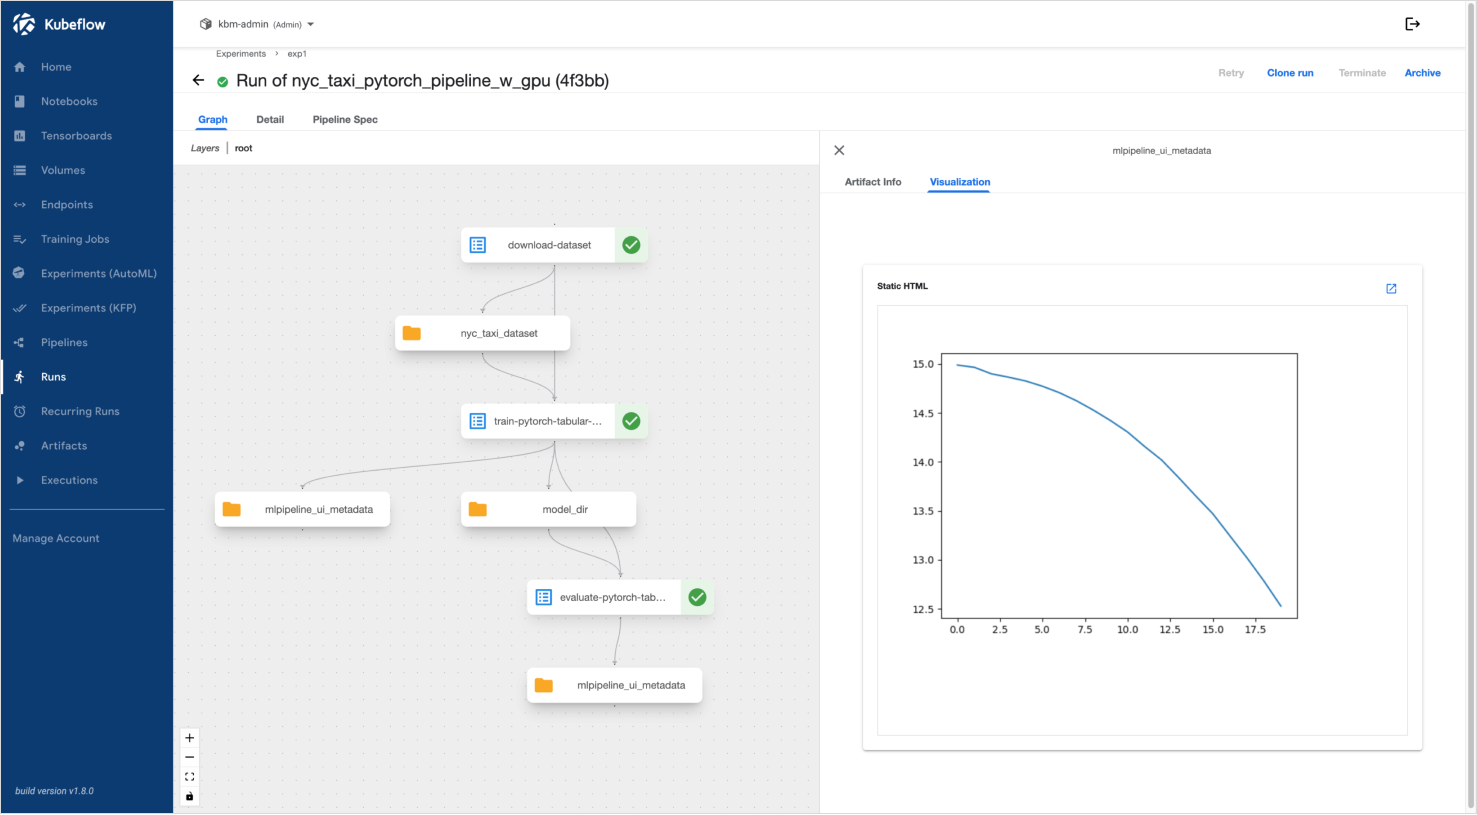Image resolution: width=1477 pixels, height=815 pixels.
Task: Click the Pipelines icon in sidebar
Action: pos(19,342)
